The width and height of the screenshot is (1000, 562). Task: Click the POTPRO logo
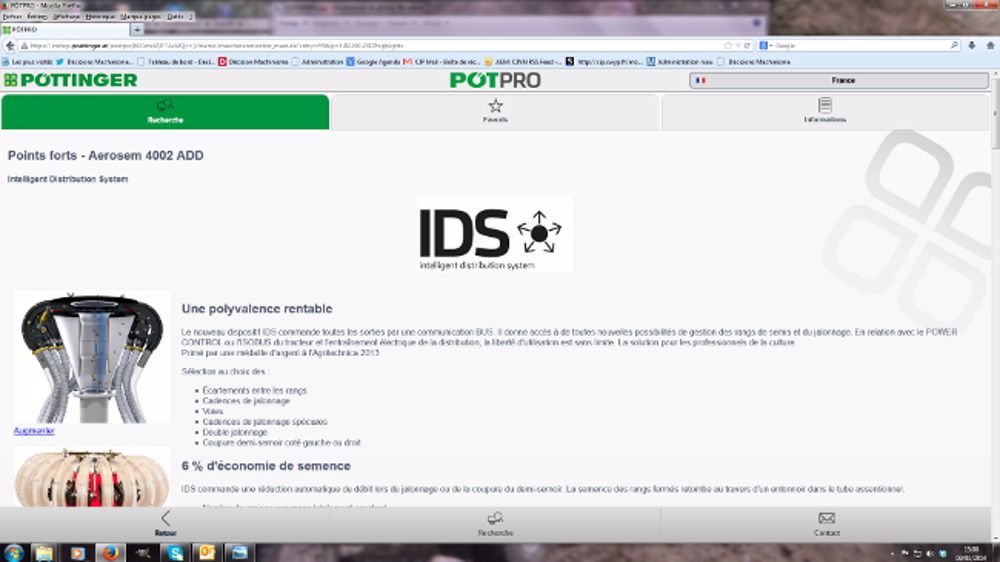tap(495, 80)
